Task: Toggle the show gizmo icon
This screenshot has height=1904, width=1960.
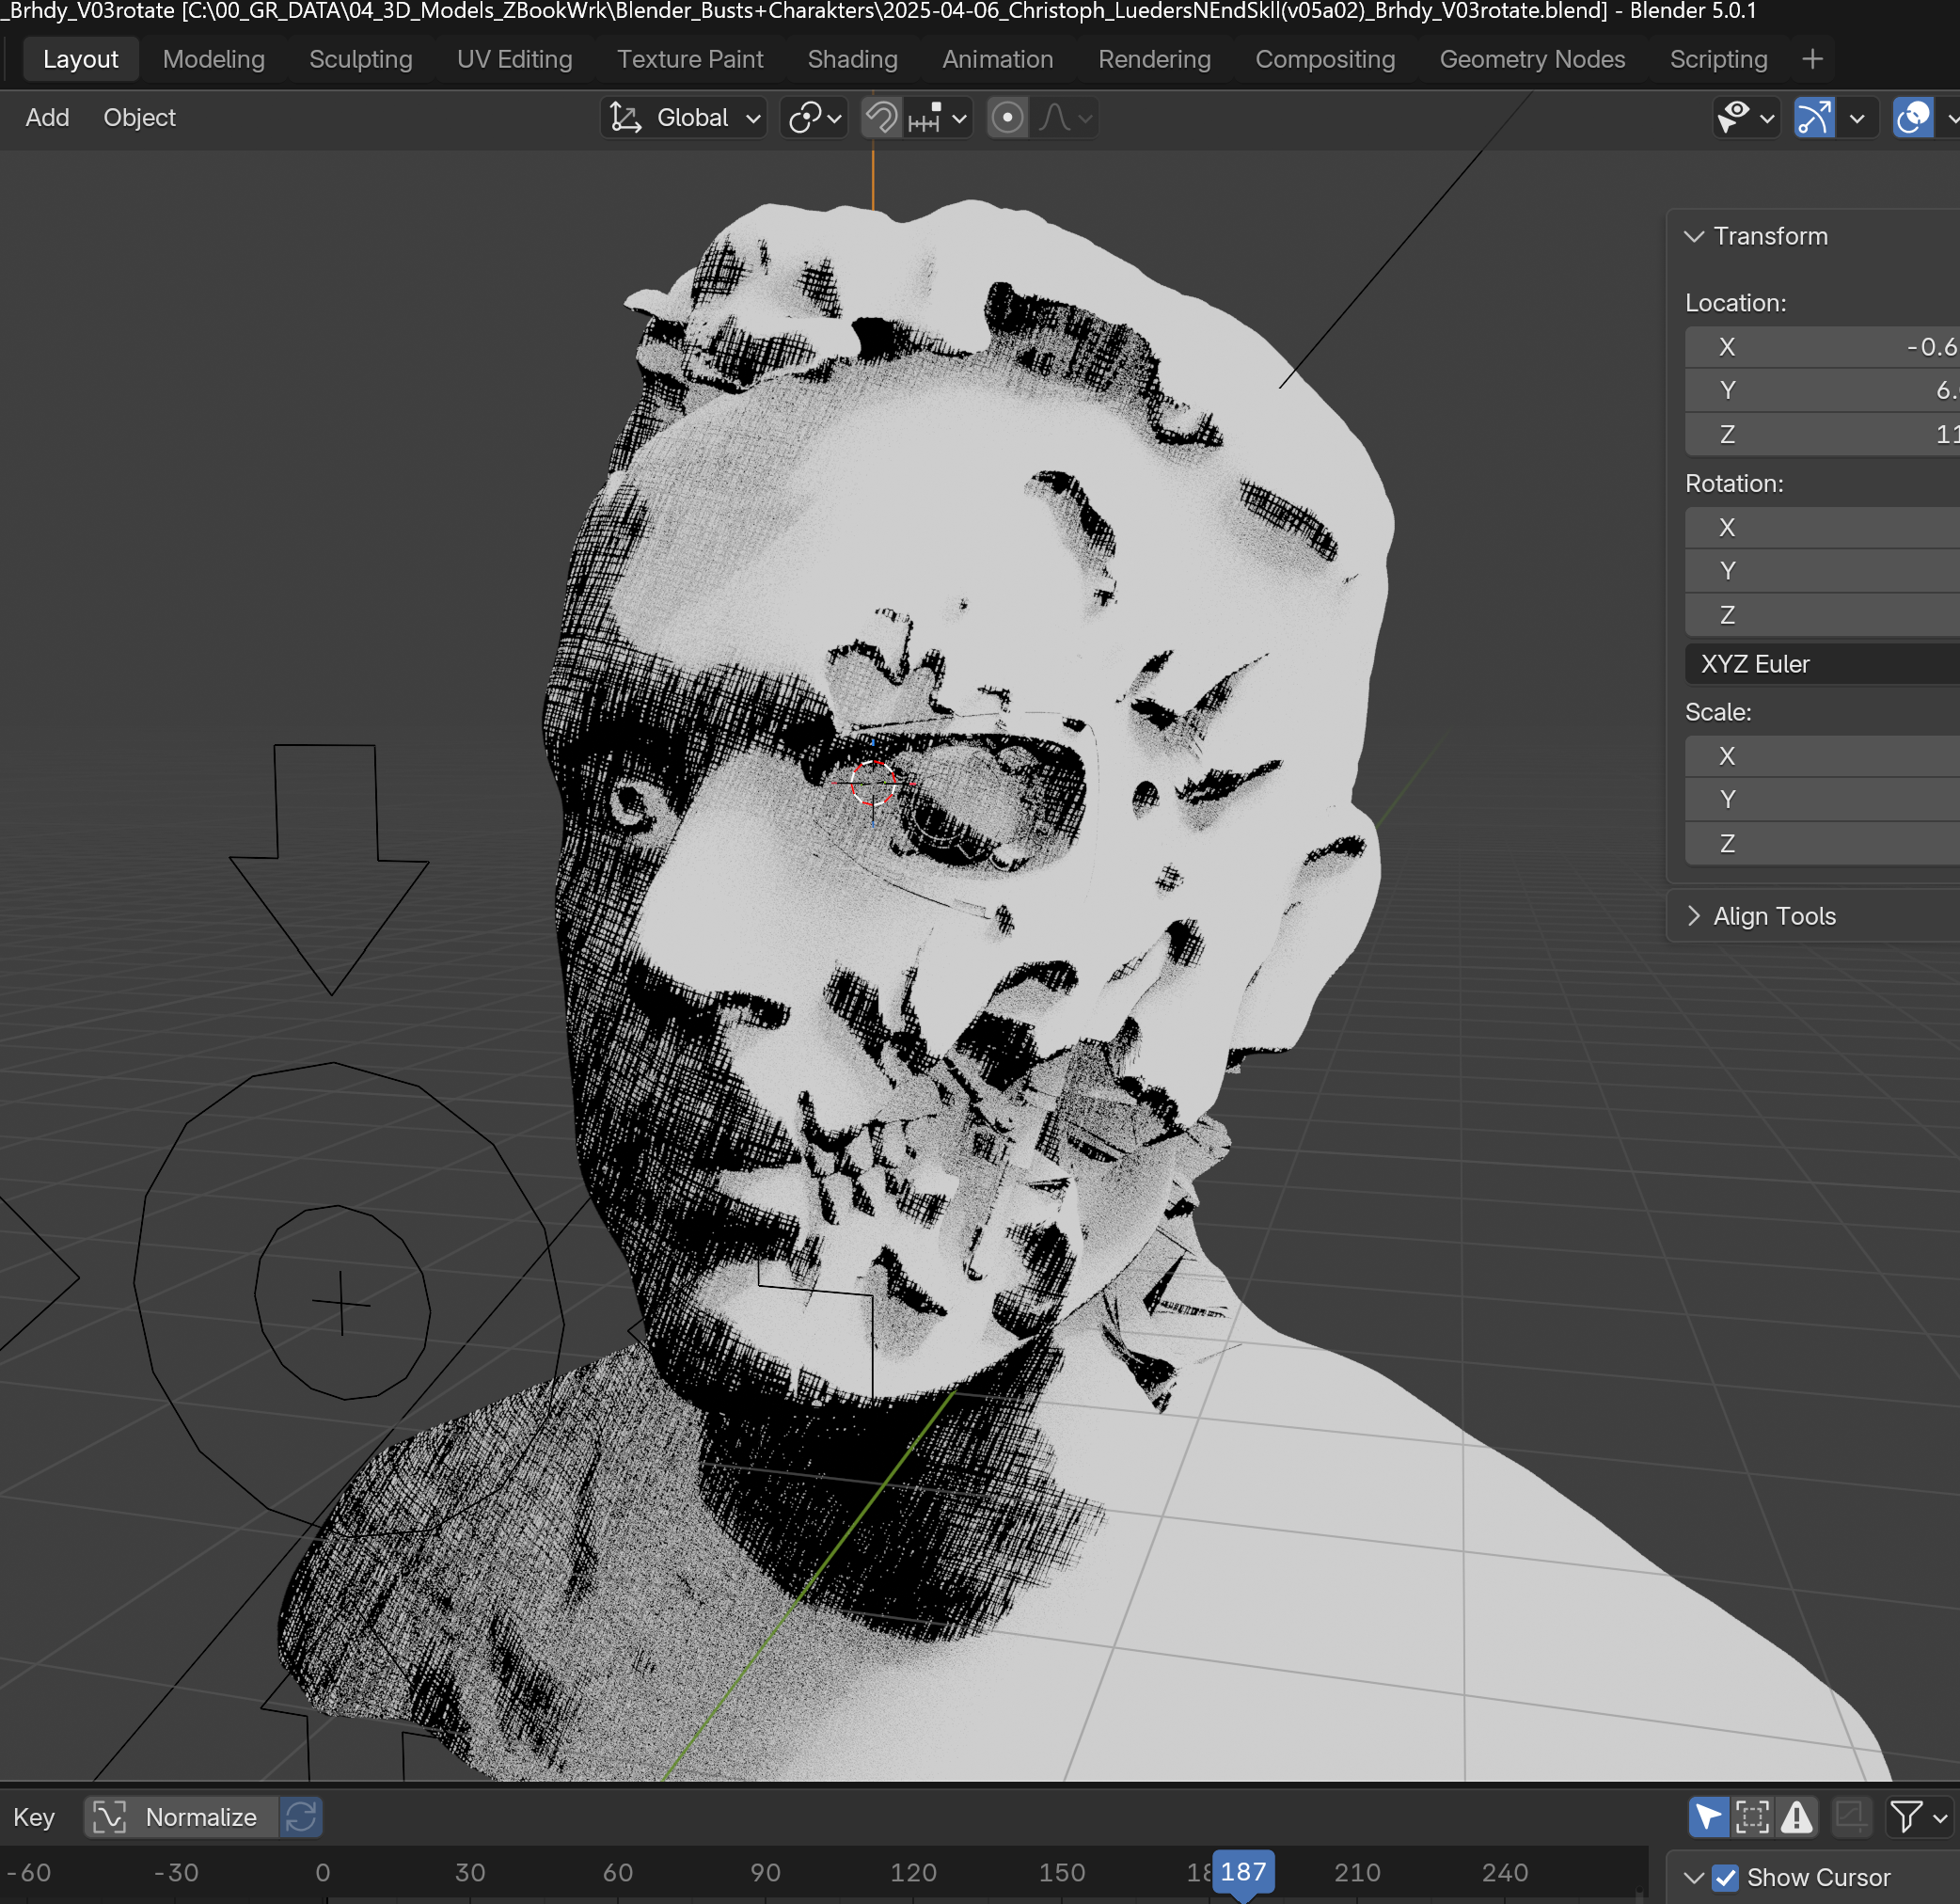Action: click(1813, 118)
